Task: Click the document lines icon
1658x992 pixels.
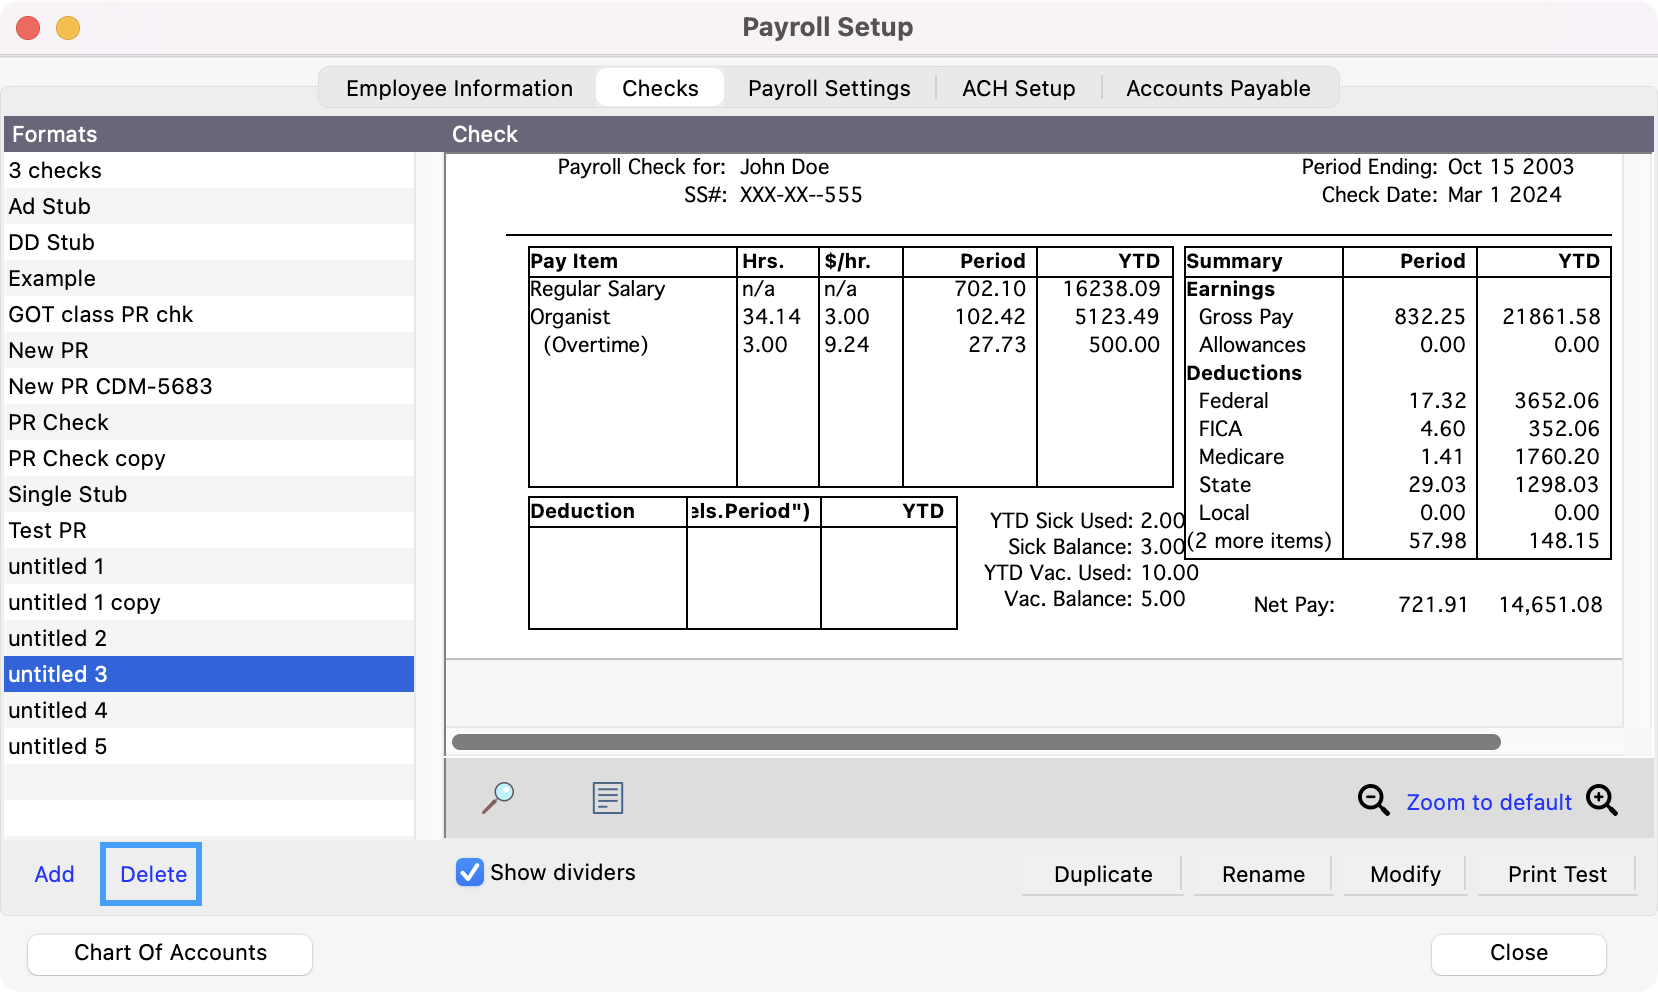Action: pos(607,798)
